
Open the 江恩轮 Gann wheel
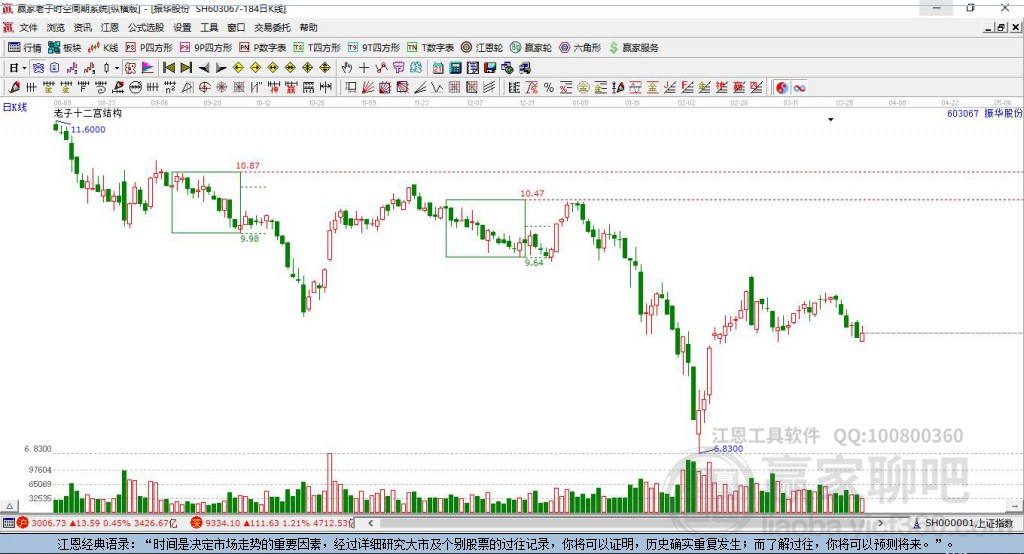(x=482, y=47)
